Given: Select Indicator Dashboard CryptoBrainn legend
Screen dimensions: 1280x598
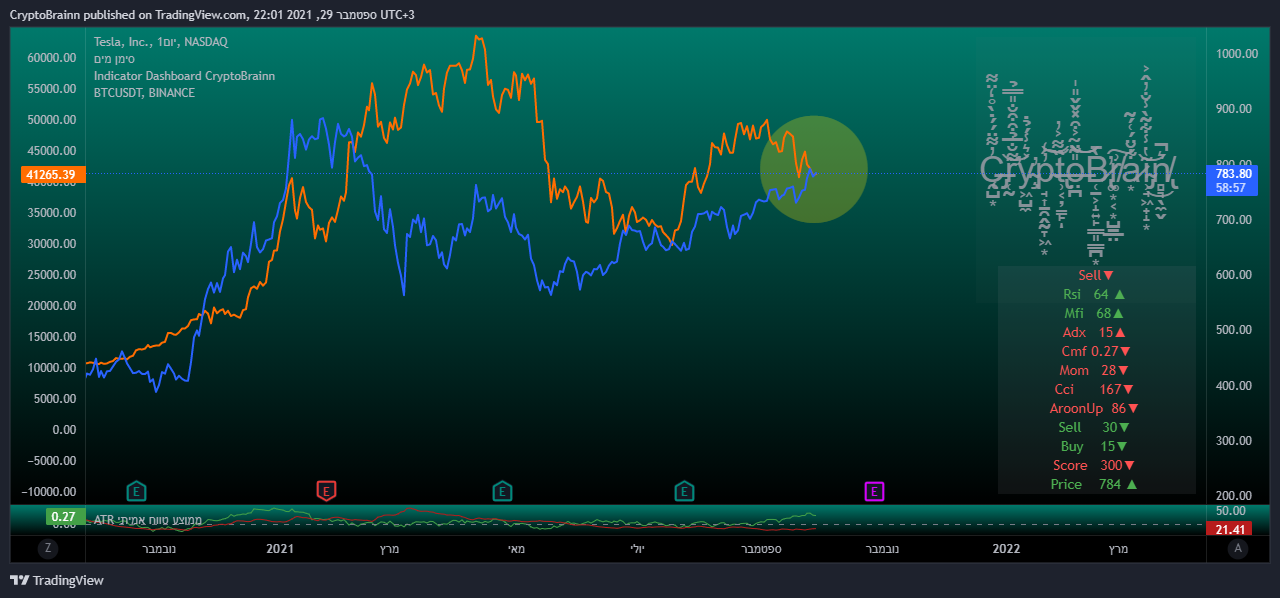Looking at the screenshot, I should [184, 76].
